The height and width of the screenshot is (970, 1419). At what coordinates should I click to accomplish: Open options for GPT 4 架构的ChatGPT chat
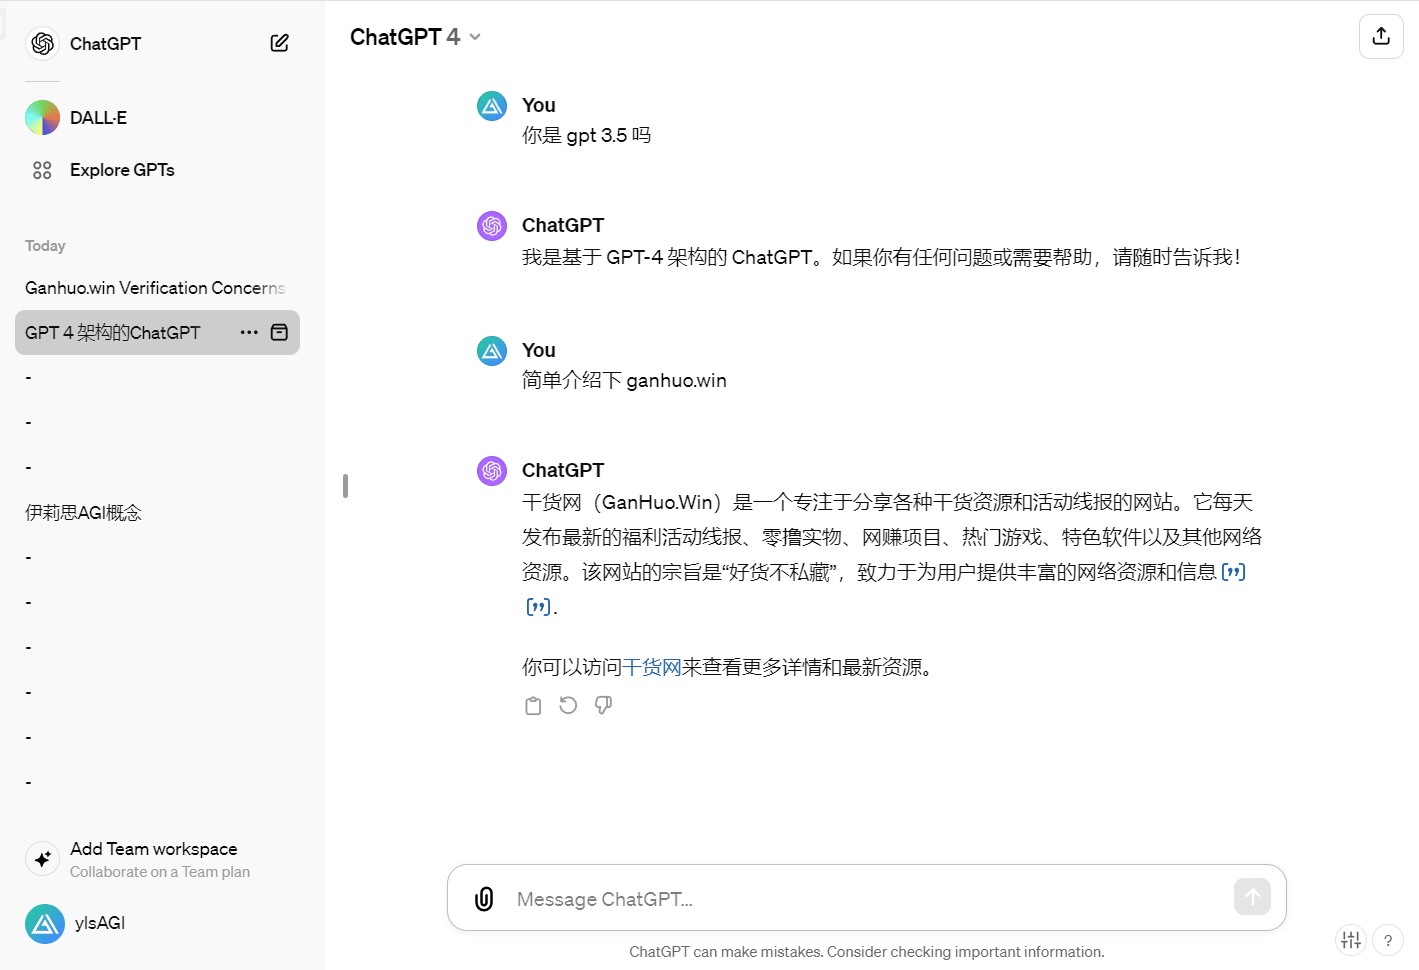tap(249, 332)
